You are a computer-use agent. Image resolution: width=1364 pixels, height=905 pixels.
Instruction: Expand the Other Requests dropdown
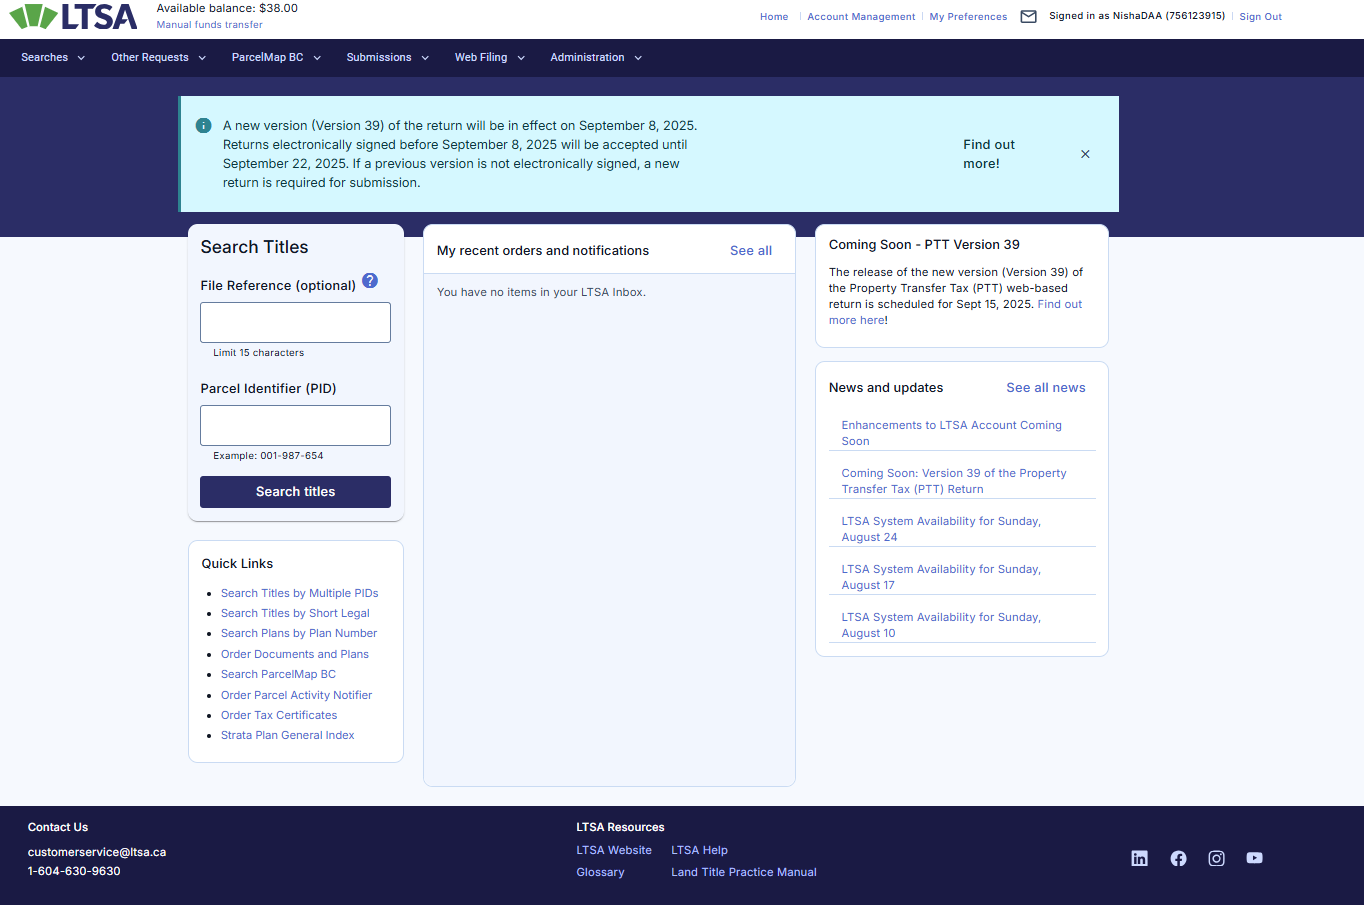(158, 58)
